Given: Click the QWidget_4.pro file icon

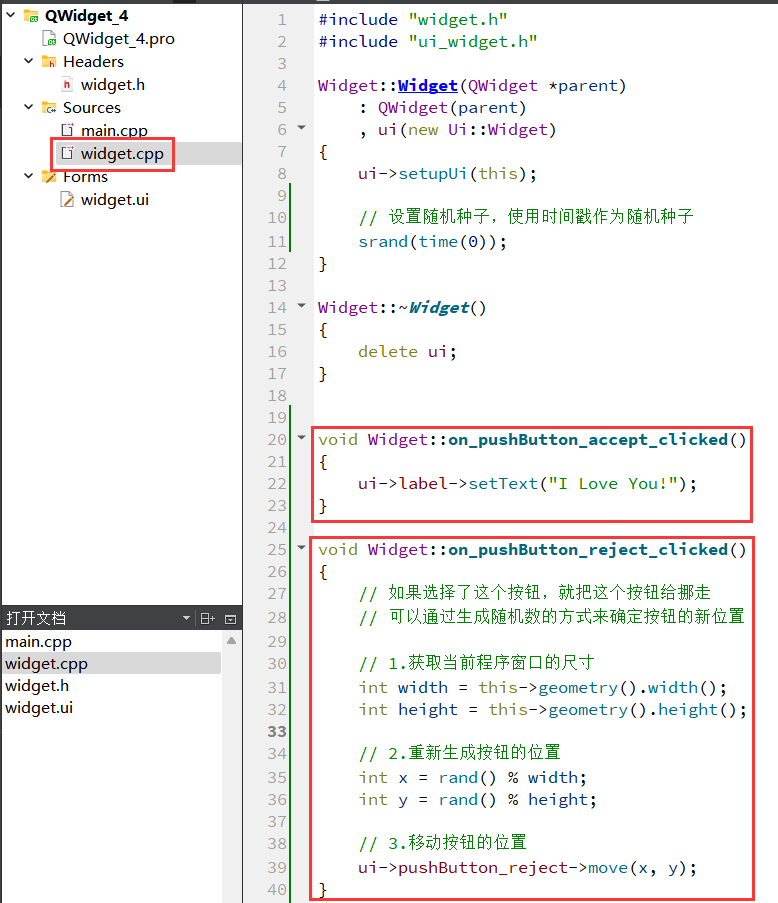Looking at the screenshot, I should 50,39.
